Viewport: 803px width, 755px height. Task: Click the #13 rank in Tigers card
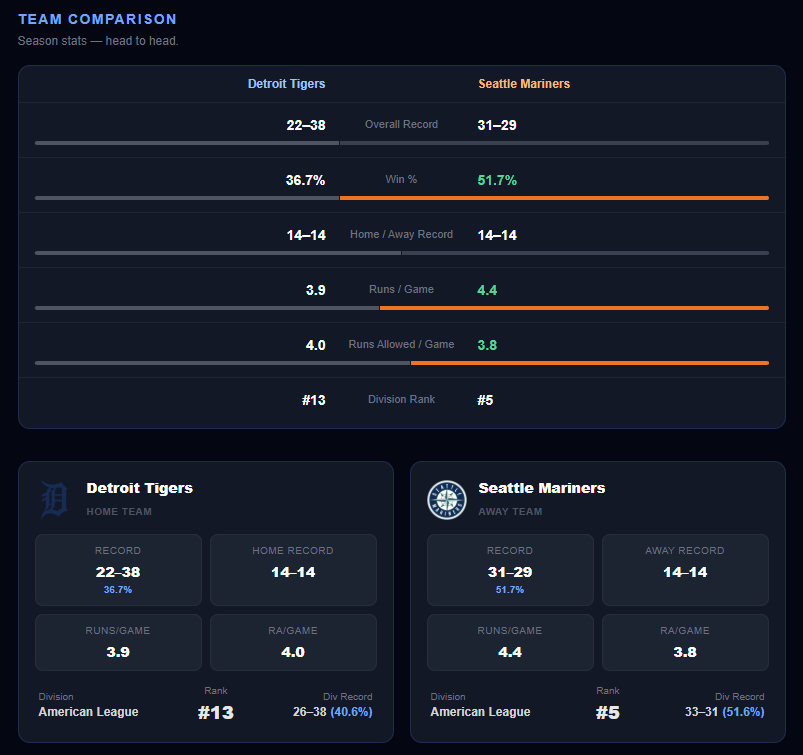(216, 712)
